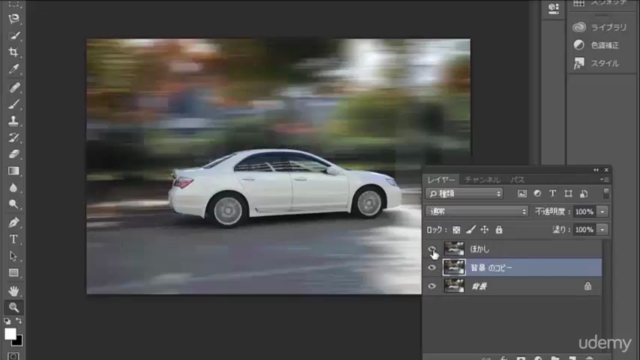Lock transparent pixels in Layers panel

pyautogui.click(x=456, y=230)
